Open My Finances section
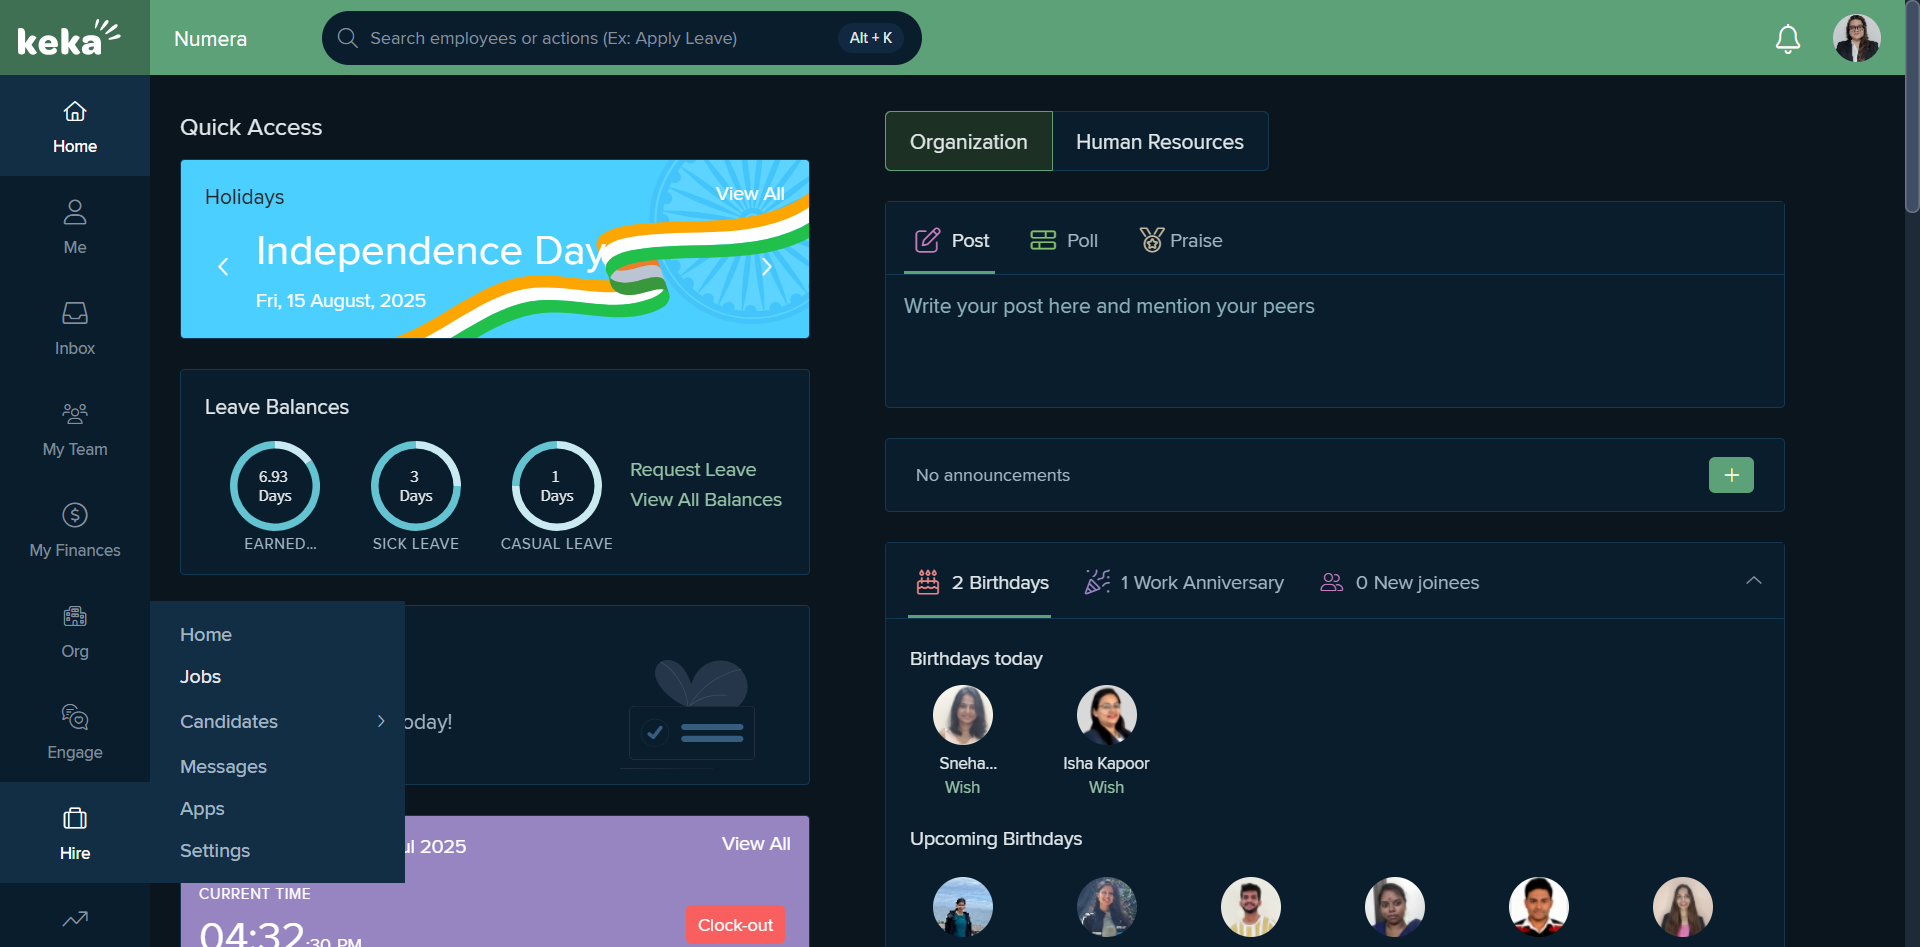The image size is (1920, 947). 75,530
